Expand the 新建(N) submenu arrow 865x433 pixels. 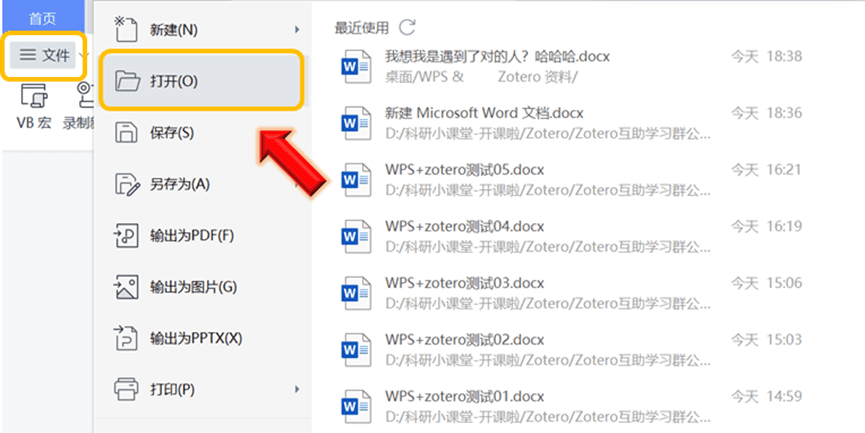(x=297, y=29)
